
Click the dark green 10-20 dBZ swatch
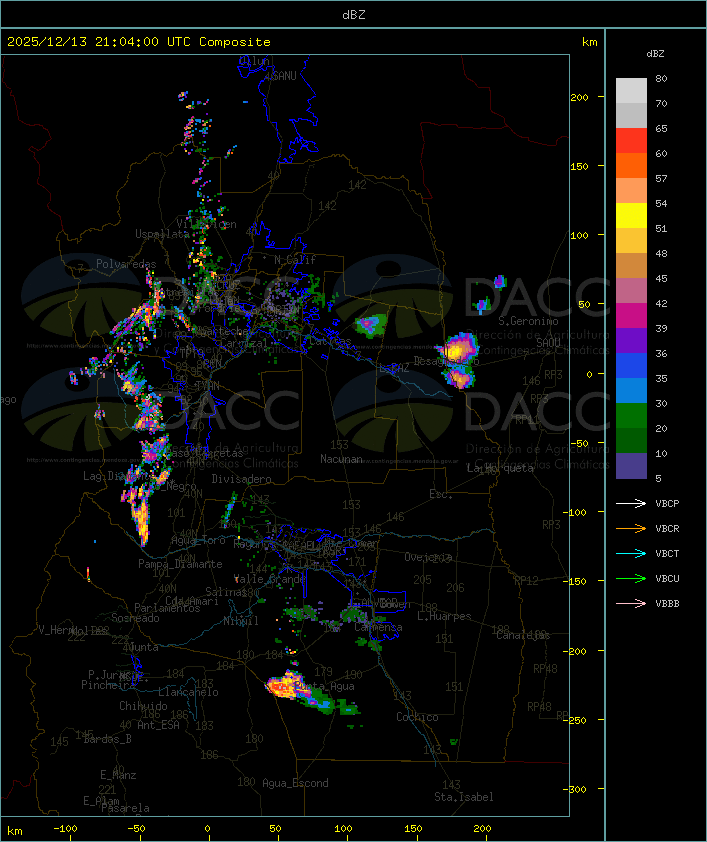(x=631, y=440)
